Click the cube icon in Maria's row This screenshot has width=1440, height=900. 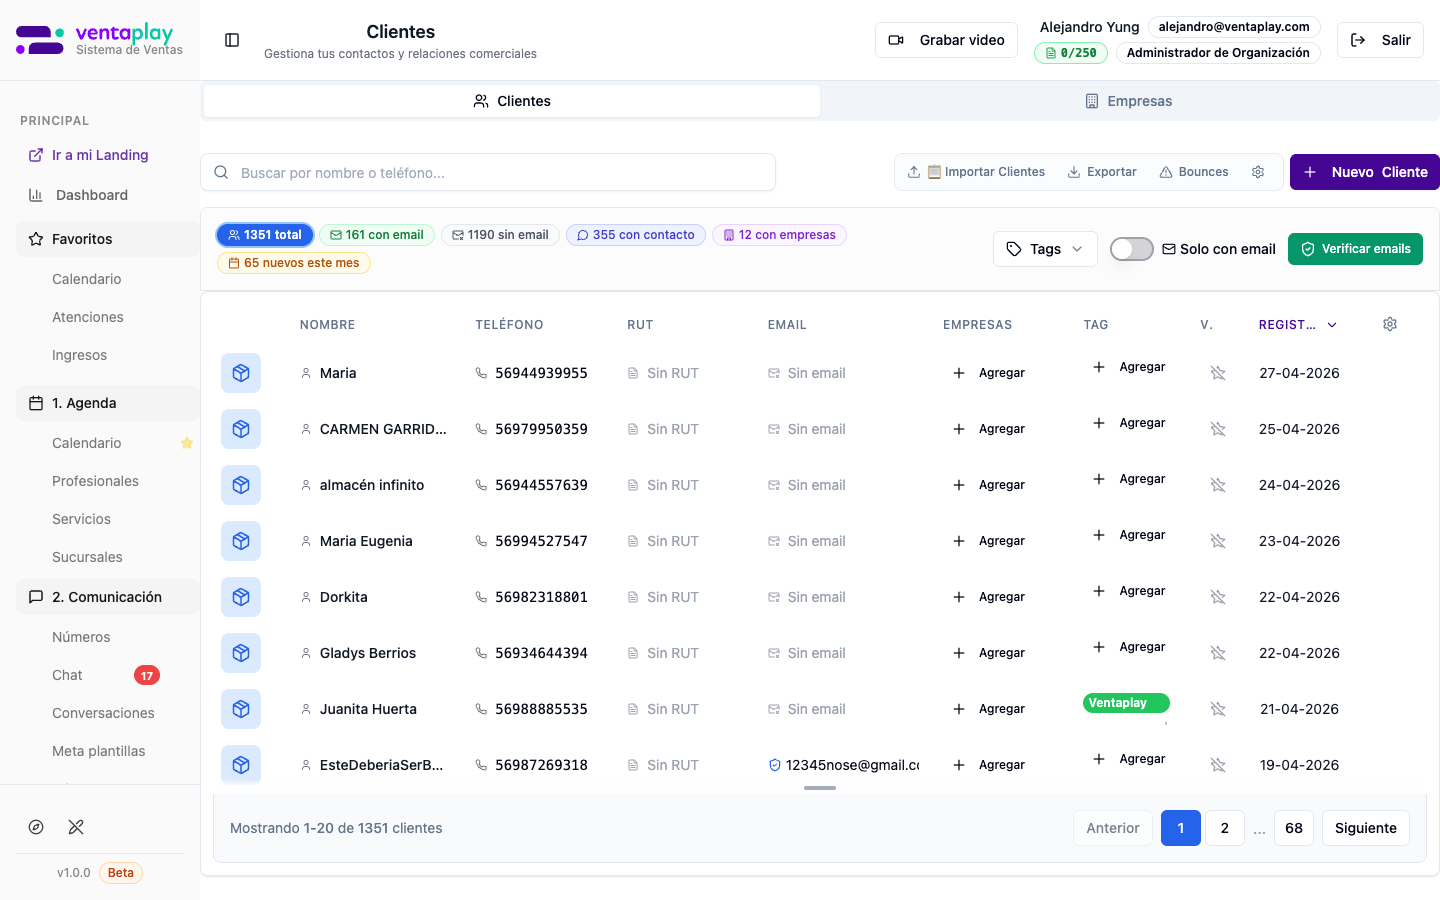click(241, 373)
